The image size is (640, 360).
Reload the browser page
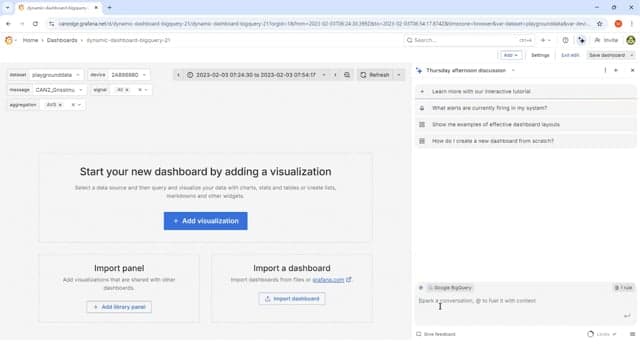point(35,24)
